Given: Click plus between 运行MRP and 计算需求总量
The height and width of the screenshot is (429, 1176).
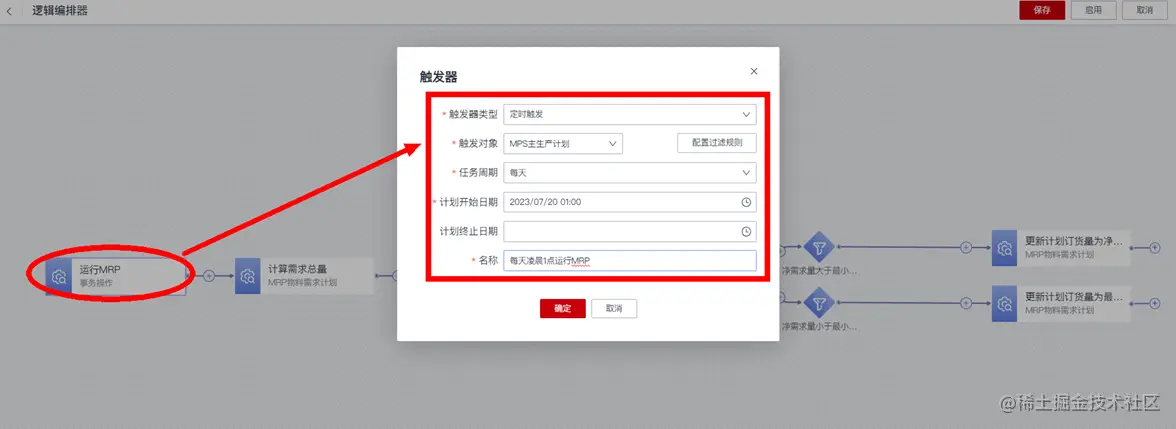Looking at the screenshot, I should [x=209, y=276].
